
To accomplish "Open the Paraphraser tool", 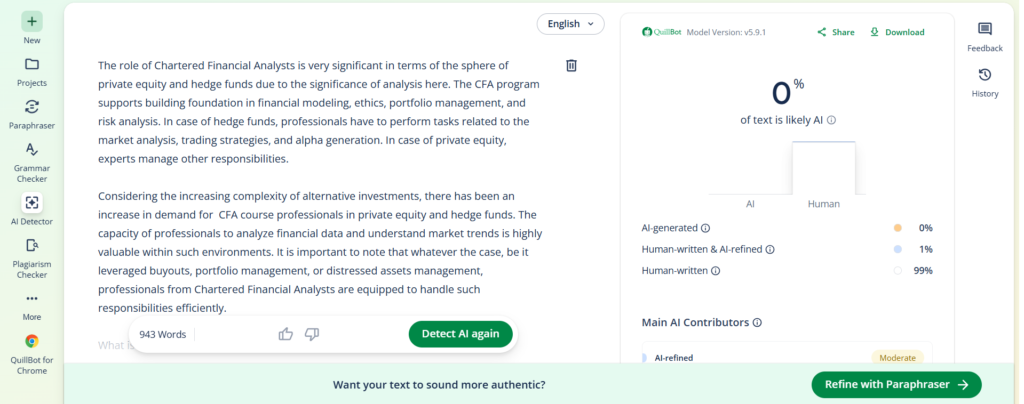I will pos(32,107).
